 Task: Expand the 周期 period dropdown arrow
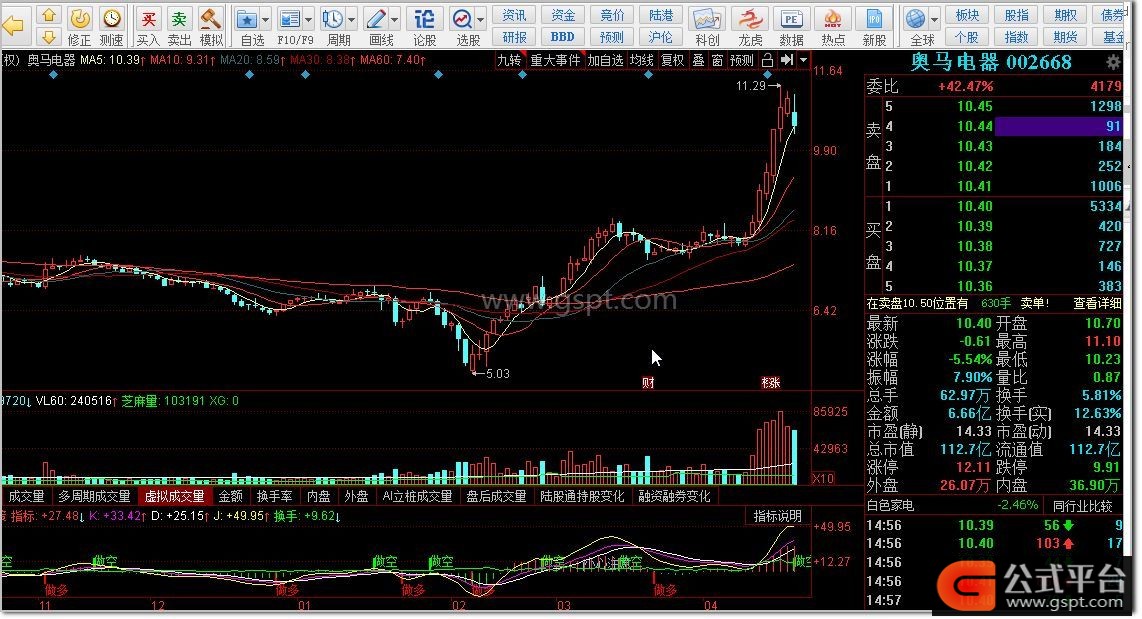click(351, 20)
